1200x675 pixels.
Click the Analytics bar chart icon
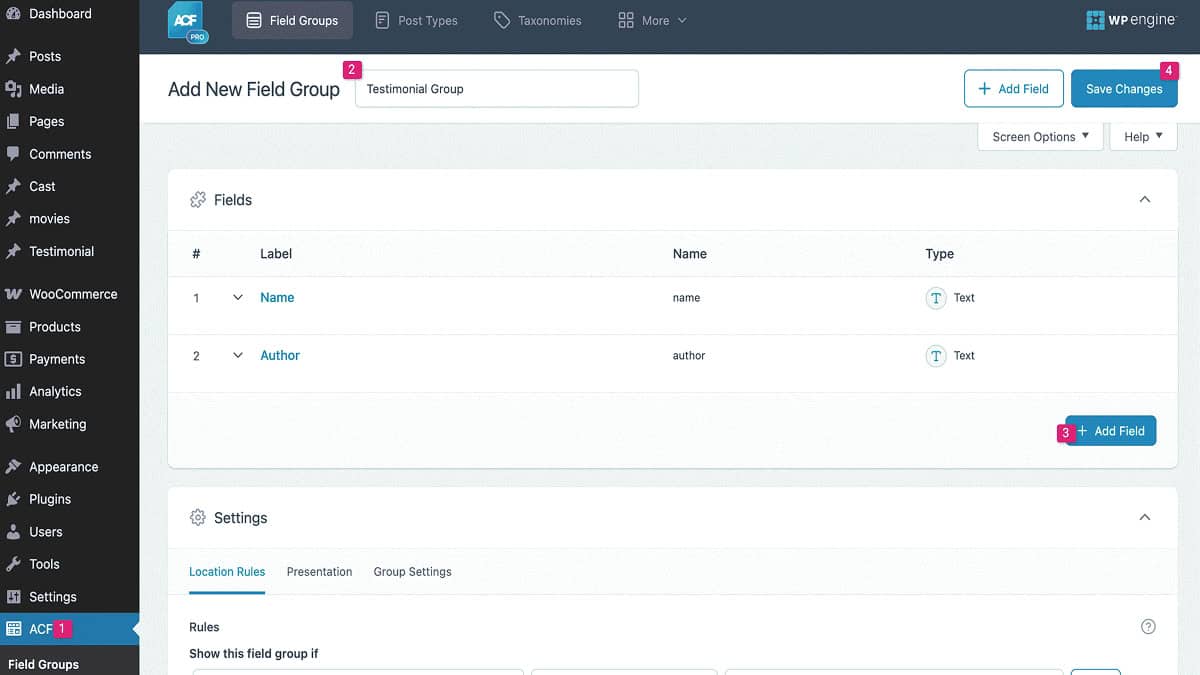[x=13, y=392]
